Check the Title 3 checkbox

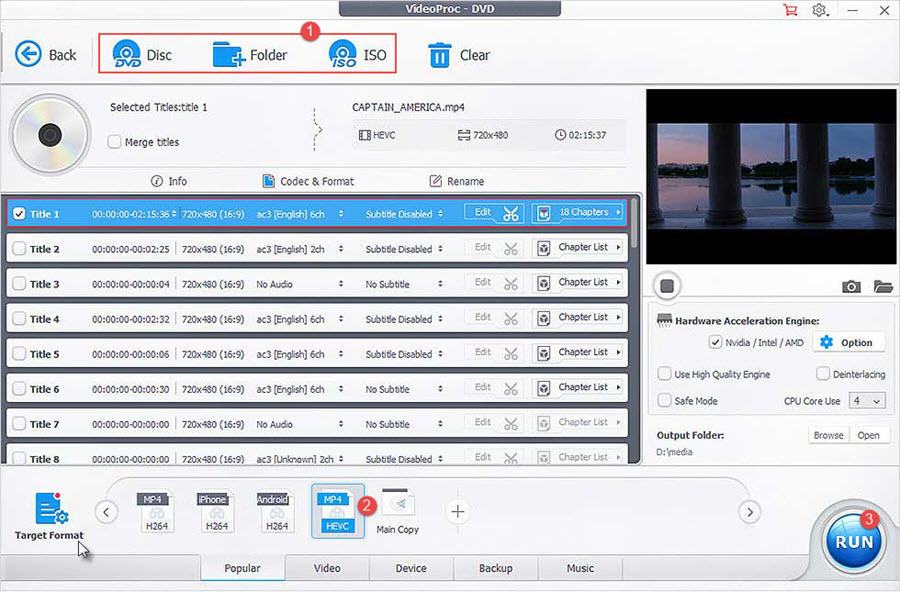click(19, 284)
